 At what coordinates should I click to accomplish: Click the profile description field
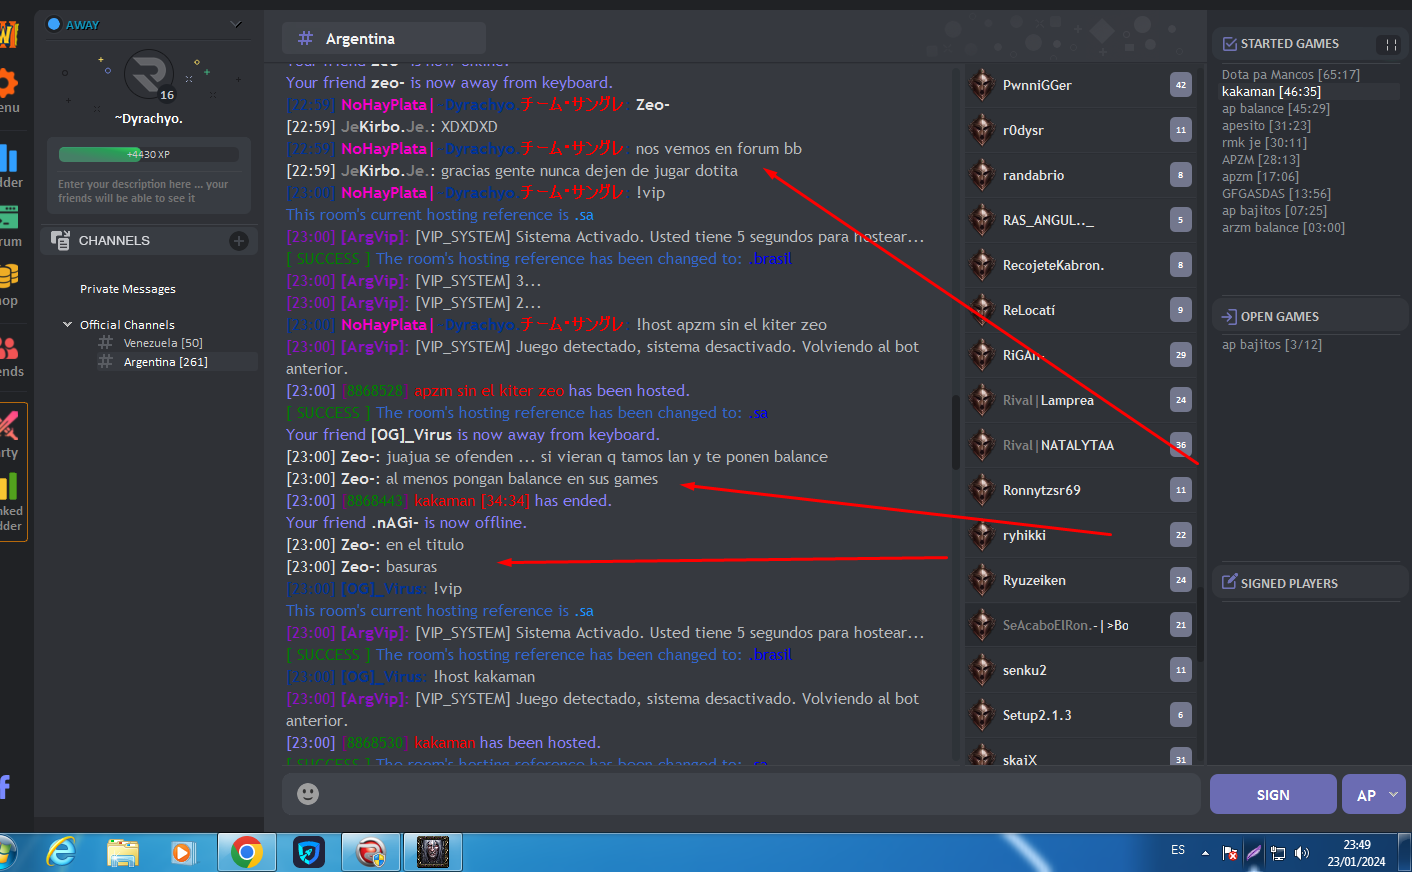point(148,191)
